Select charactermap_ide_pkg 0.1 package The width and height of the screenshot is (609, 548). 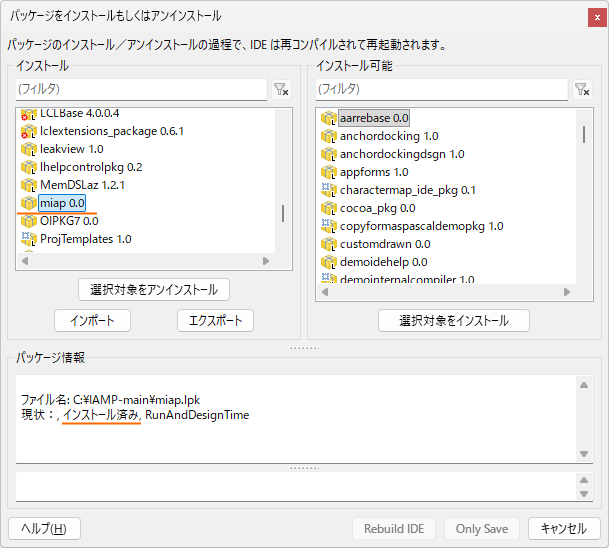pos(407,190)
